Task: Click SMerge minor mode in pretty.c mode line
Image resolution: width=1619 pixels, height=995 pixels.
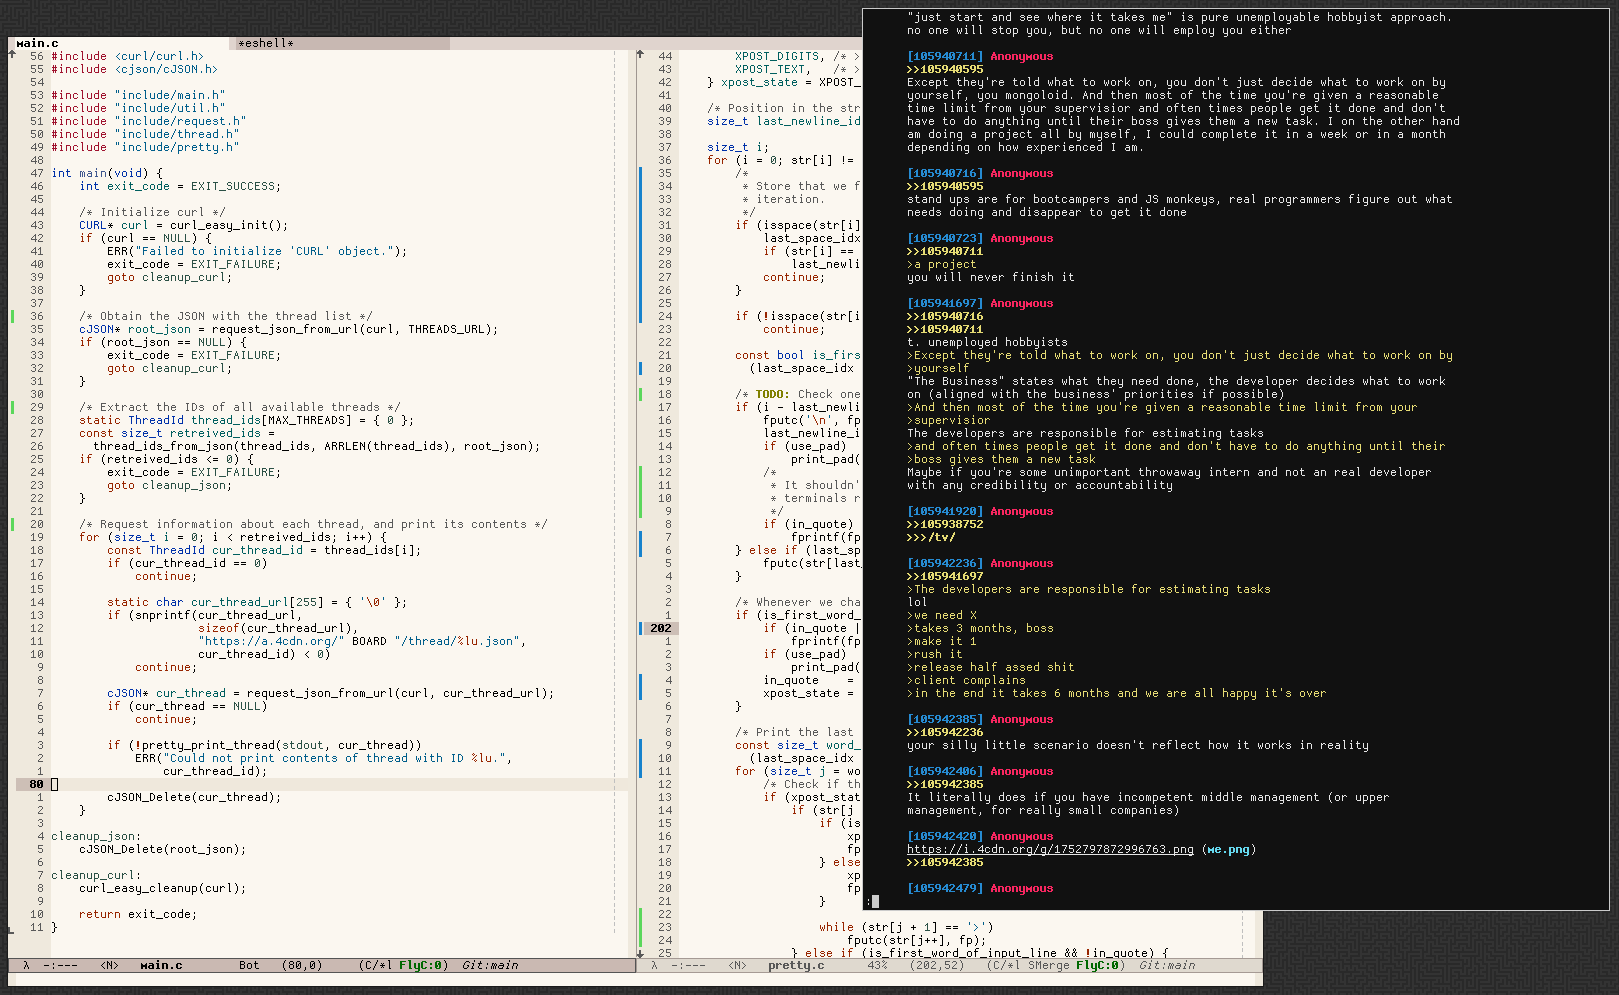Action: pyautogui.click(x=1048, y=965)
